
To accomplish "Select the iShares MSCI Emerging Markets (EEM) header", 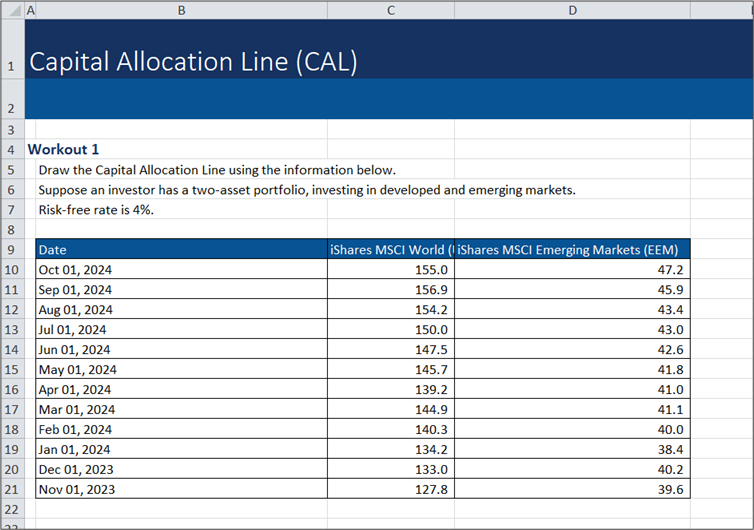I will point(571,250).
